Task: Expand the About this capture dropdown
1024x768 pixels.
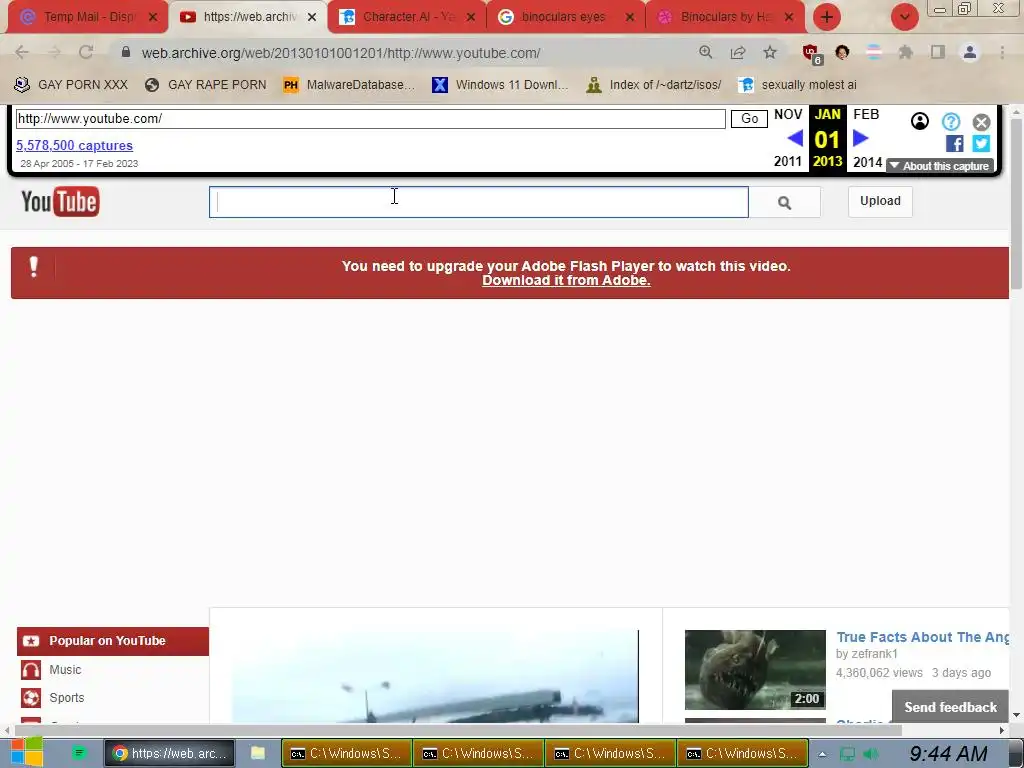Action: click(940, 166)
